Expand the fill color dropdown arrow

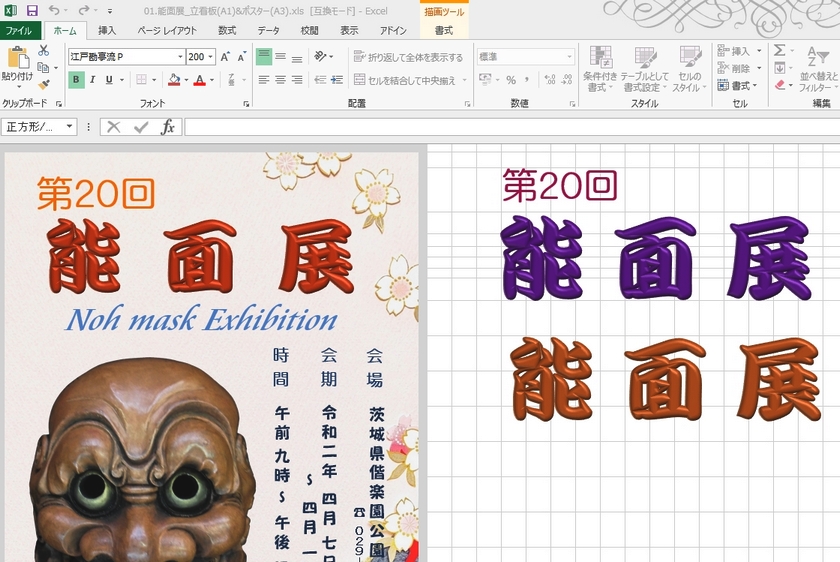pyautogui.click(x=186, y=80)
